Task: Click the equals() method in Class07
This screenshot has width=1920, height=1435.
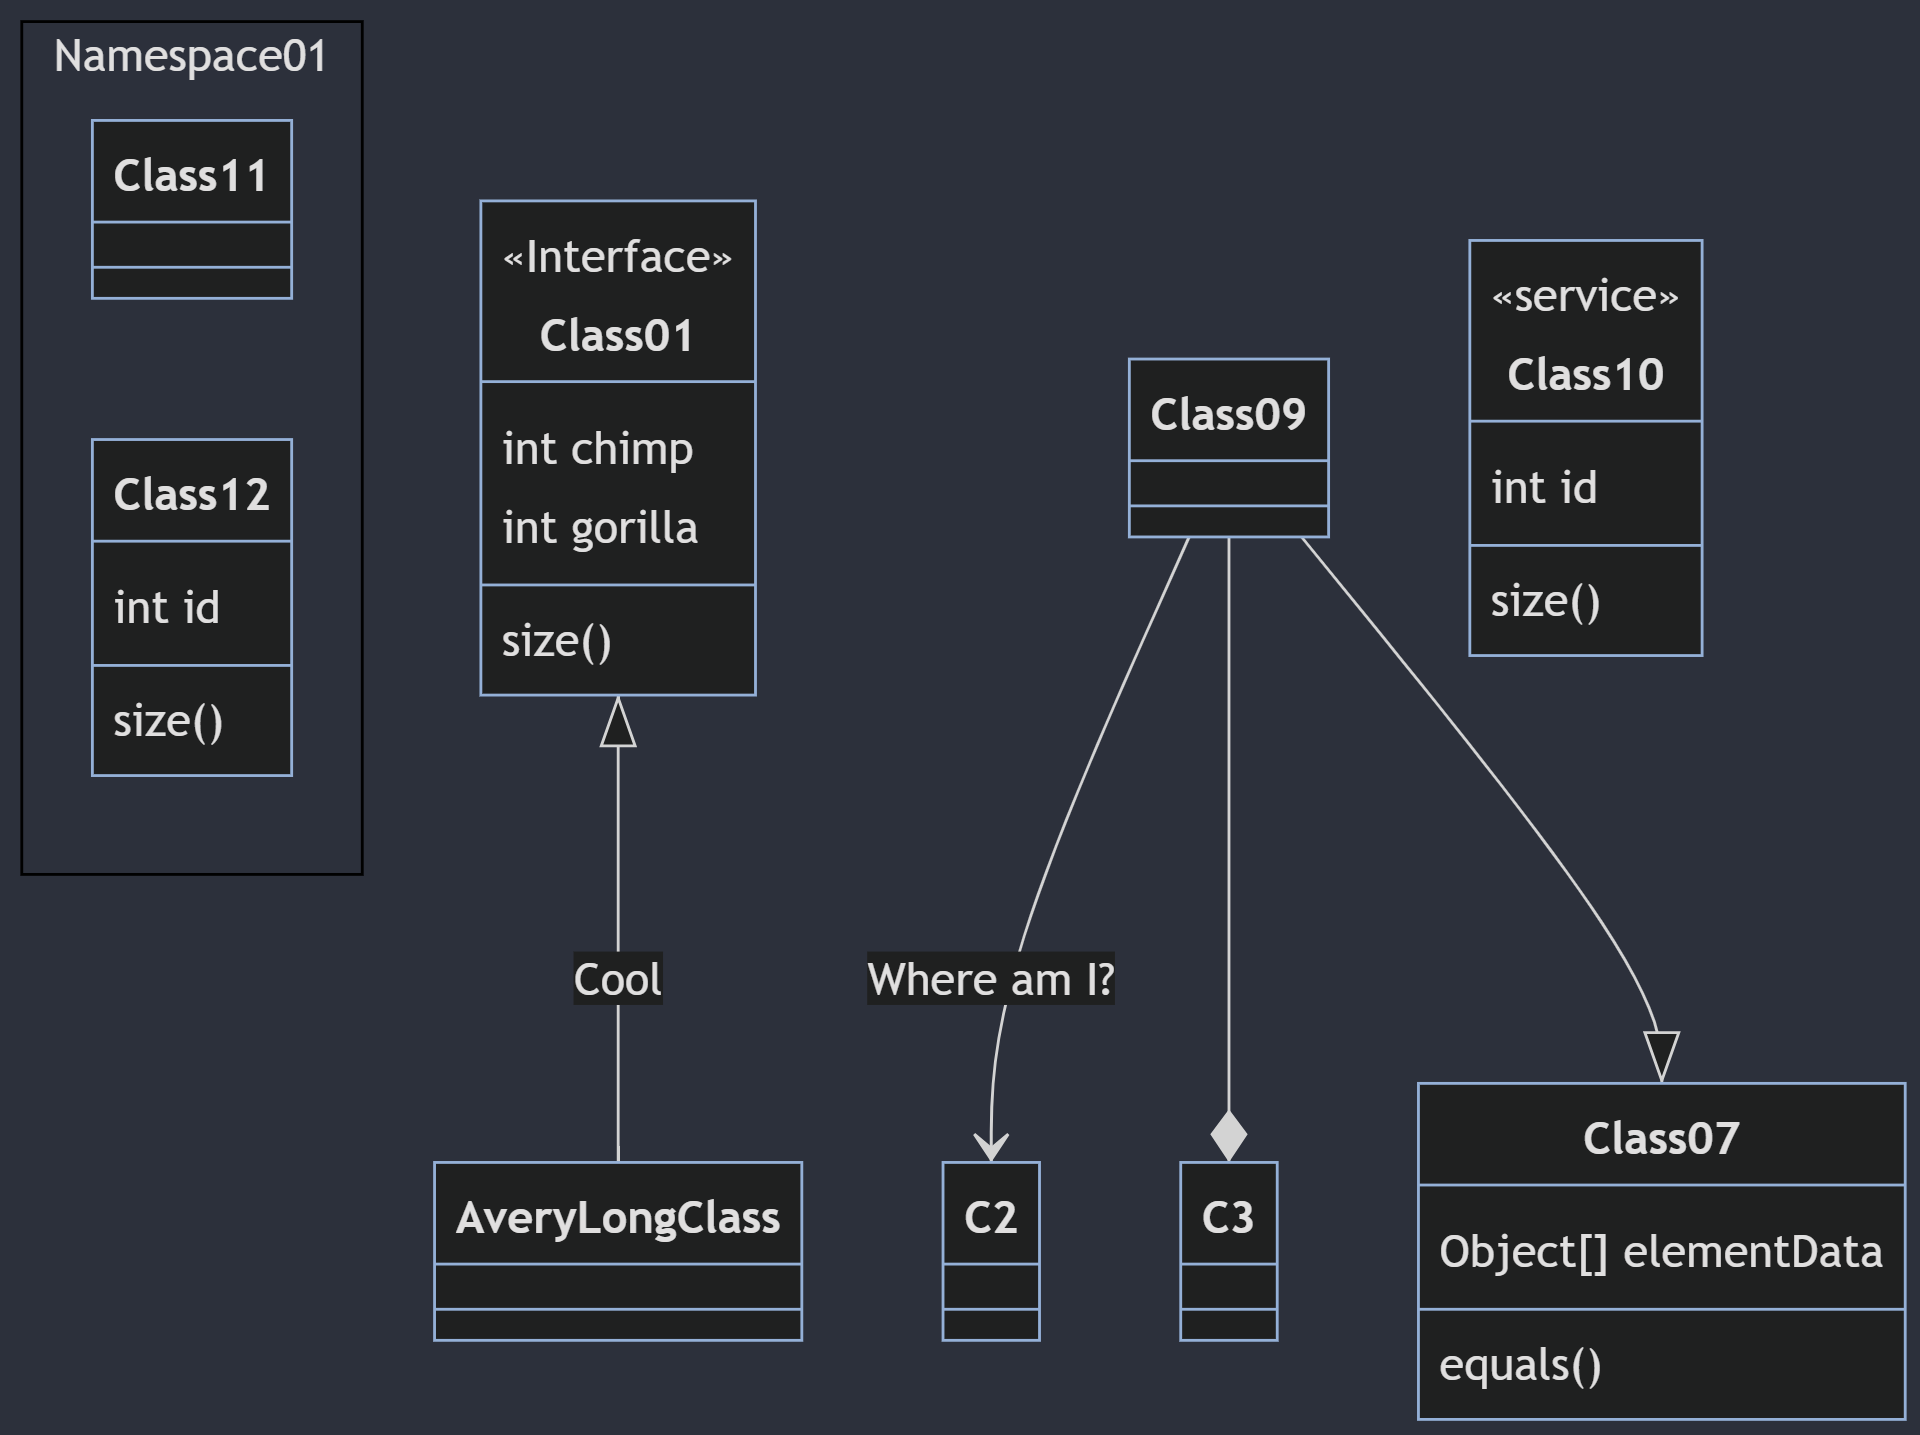Action: pyautogui.click(x=1520, y=1365)
